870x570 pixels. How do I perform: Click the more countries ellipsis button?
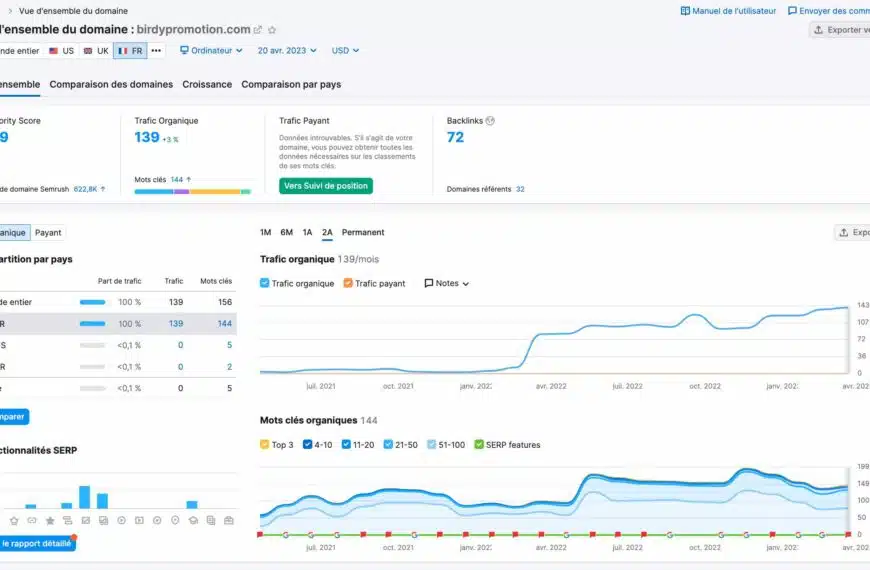click(x=156, y=50)
